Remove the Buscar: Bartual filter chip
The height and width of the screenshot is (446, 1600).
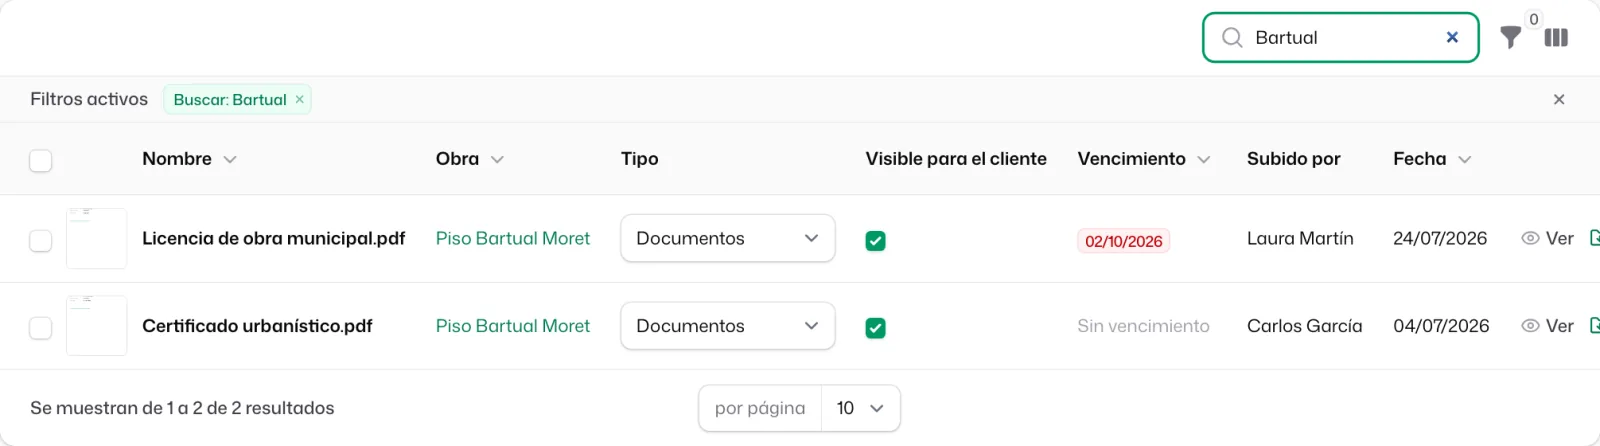299,99
